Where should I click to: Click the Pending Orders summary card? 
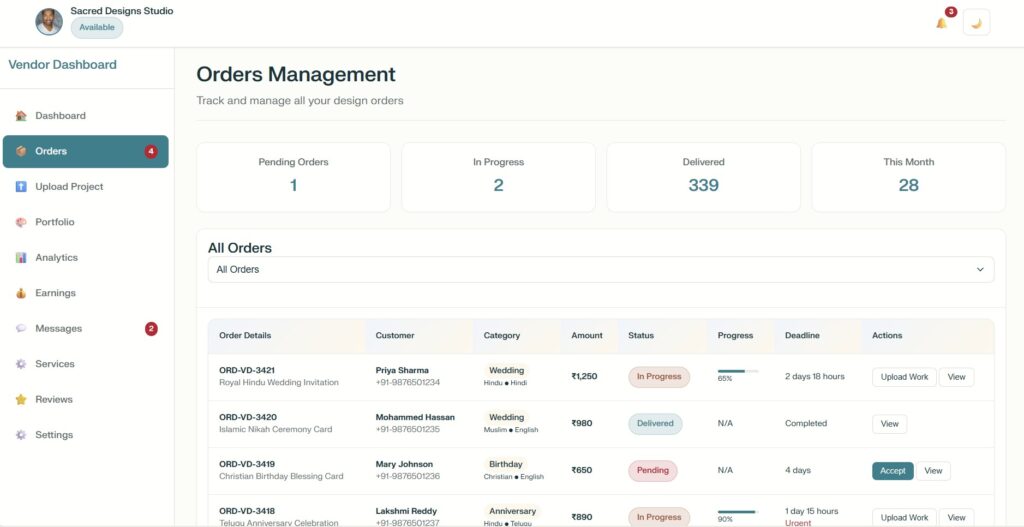(x=293, y=177)
